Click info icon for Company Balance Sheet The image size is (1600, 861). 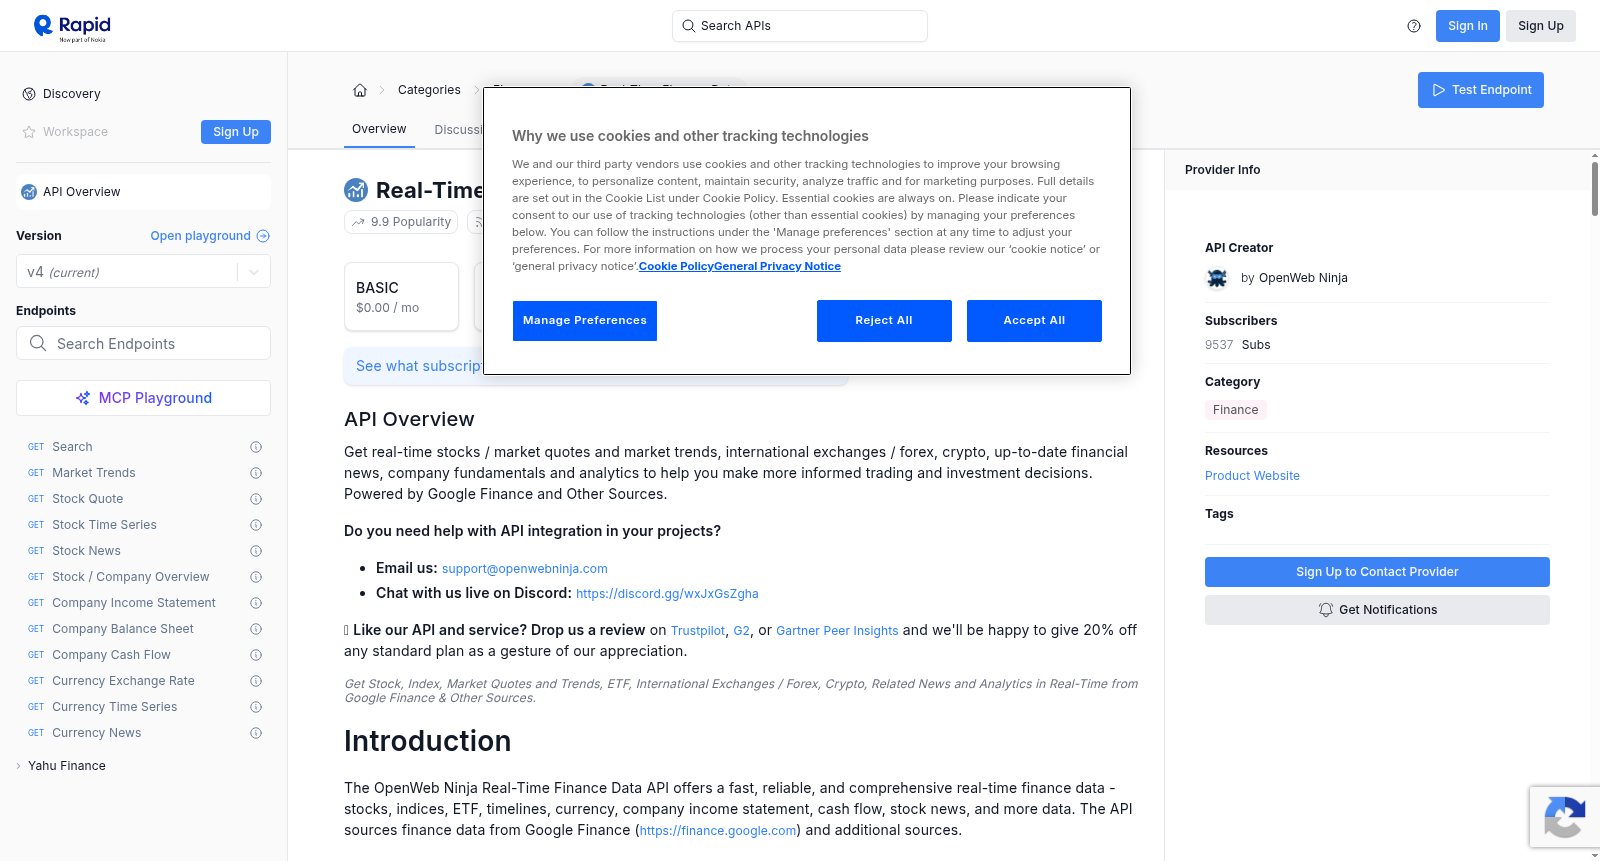256,629
